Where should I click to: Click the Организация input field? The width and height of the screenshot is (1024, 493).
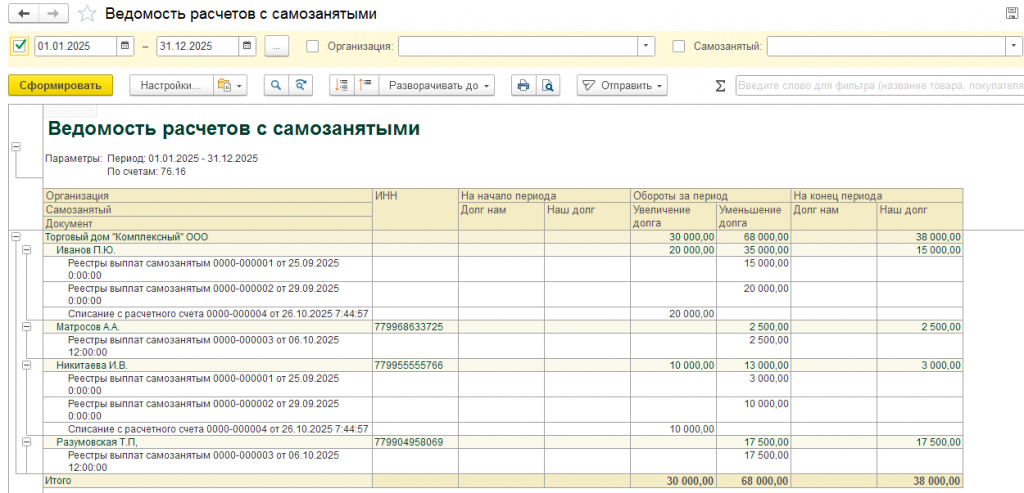tap(518, 46)
